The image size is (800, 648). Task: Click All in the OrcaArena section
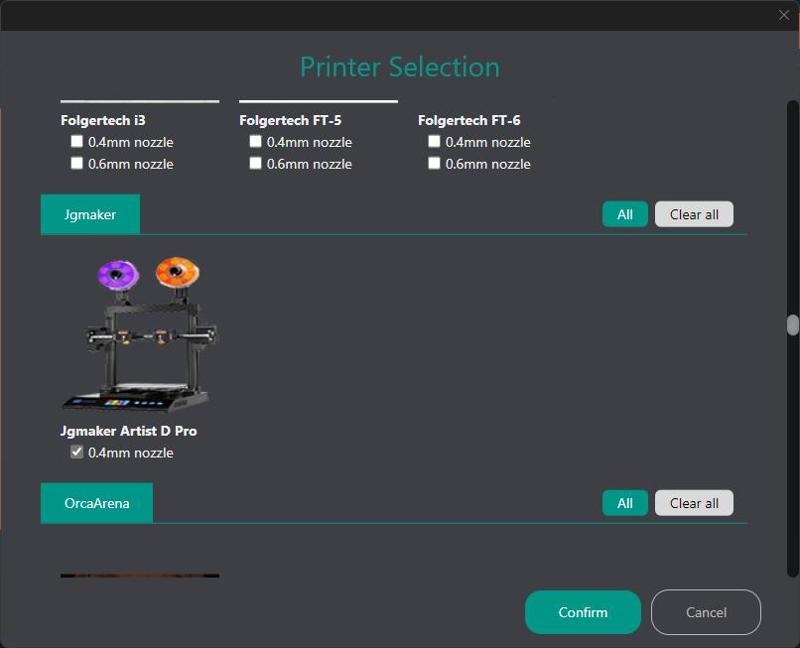point(624,503)
